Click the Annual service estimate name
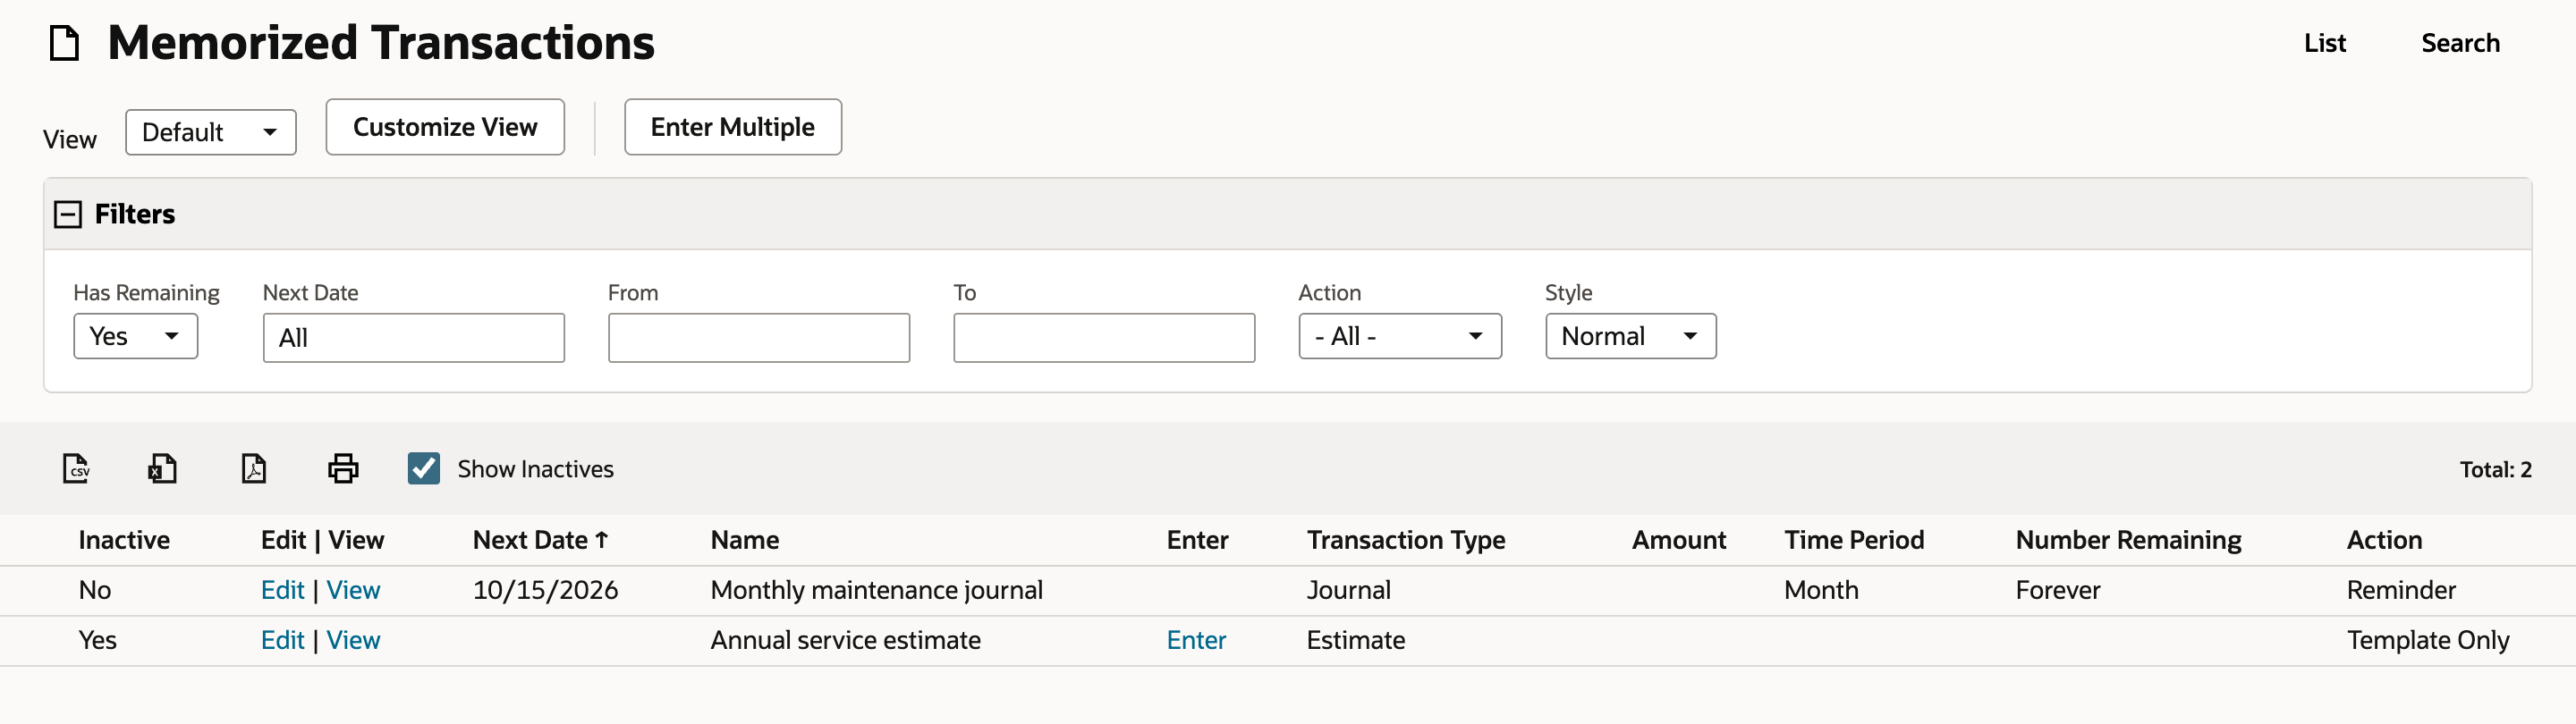2576x724 pixels. click(845, 640)
